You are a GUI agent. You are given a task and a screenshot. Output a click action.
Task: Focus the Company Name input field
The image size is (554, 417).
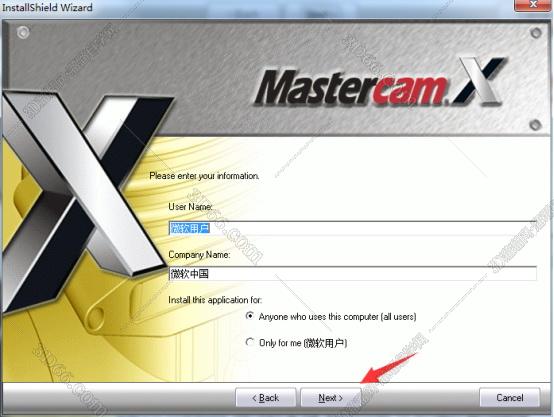(x=353, y=274)
